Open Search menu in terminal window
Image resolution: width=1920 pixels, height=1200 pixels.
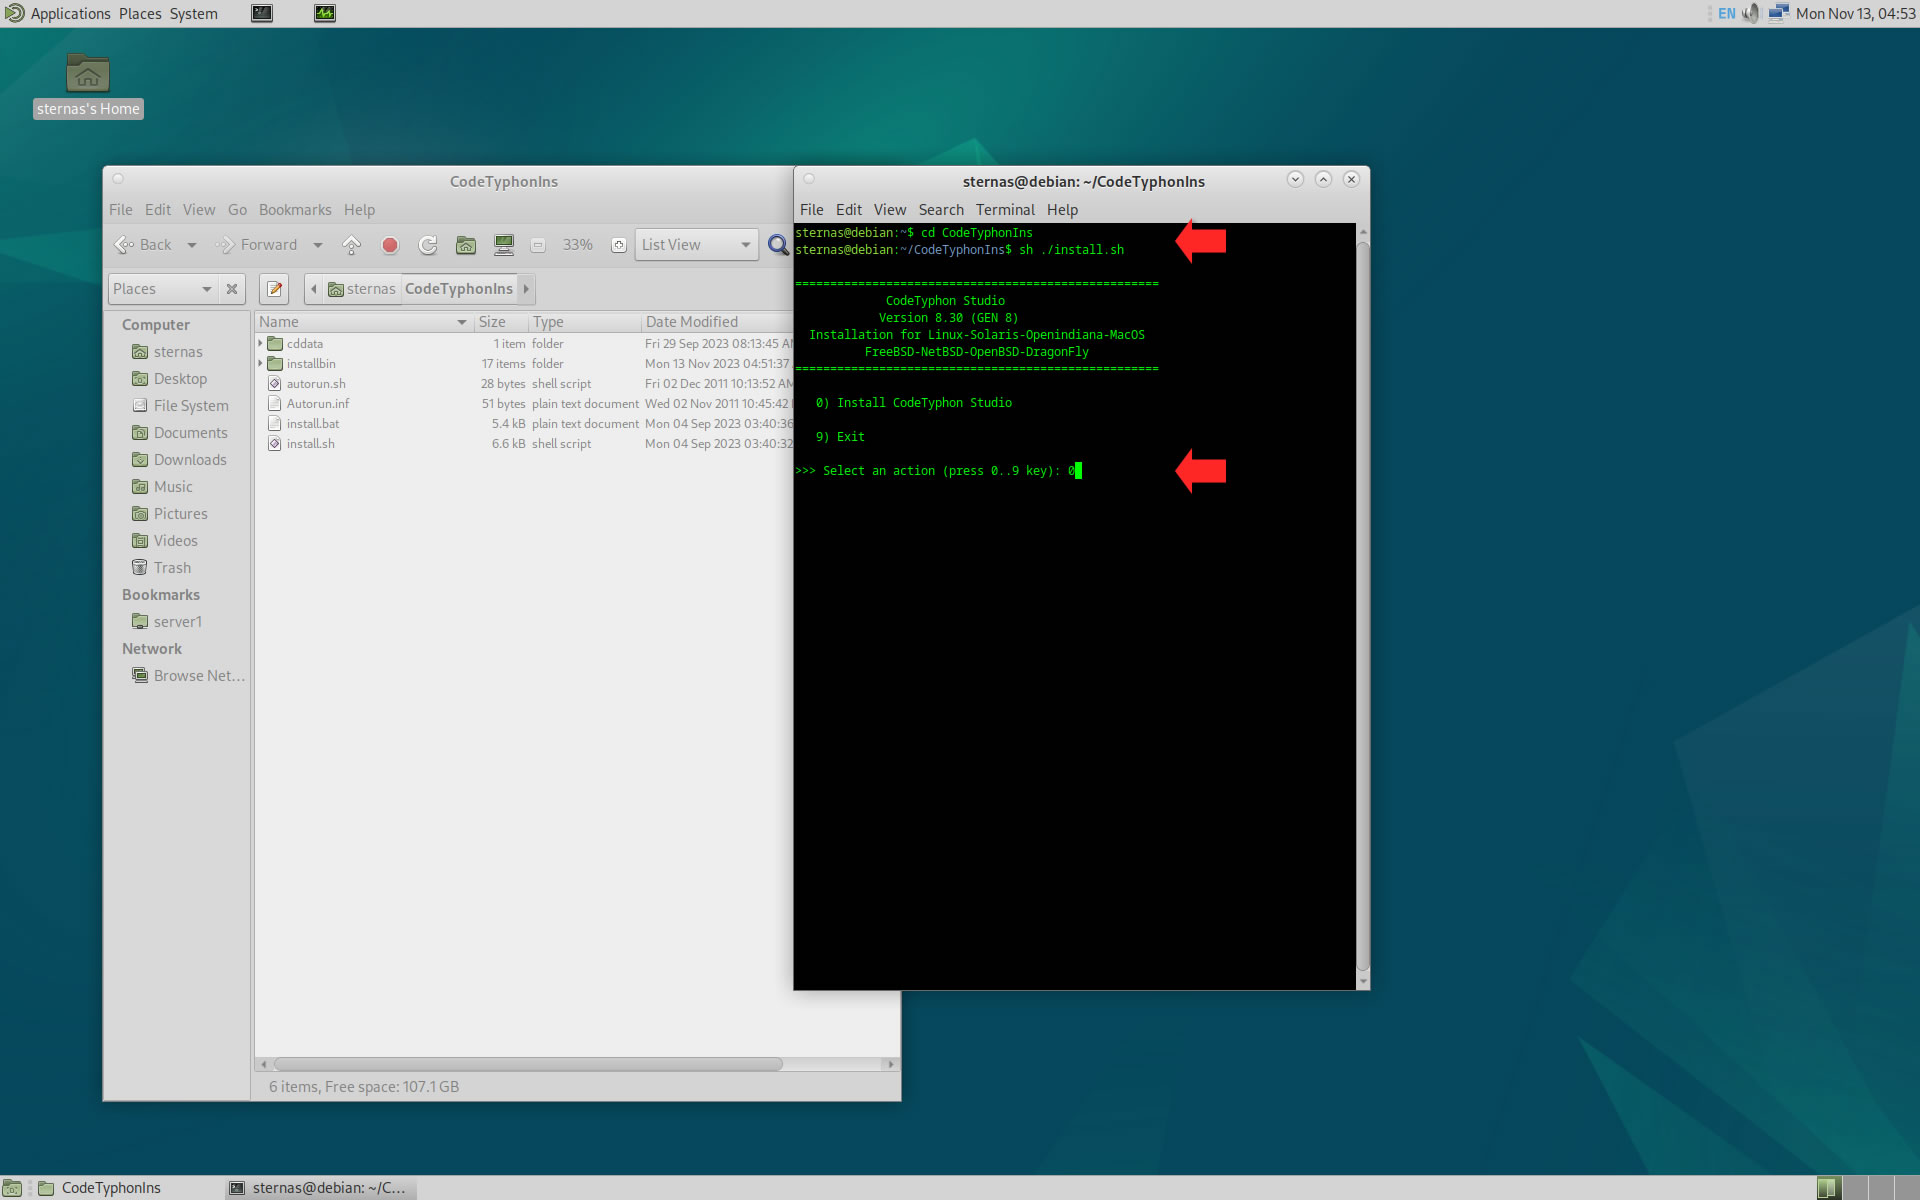941,210
